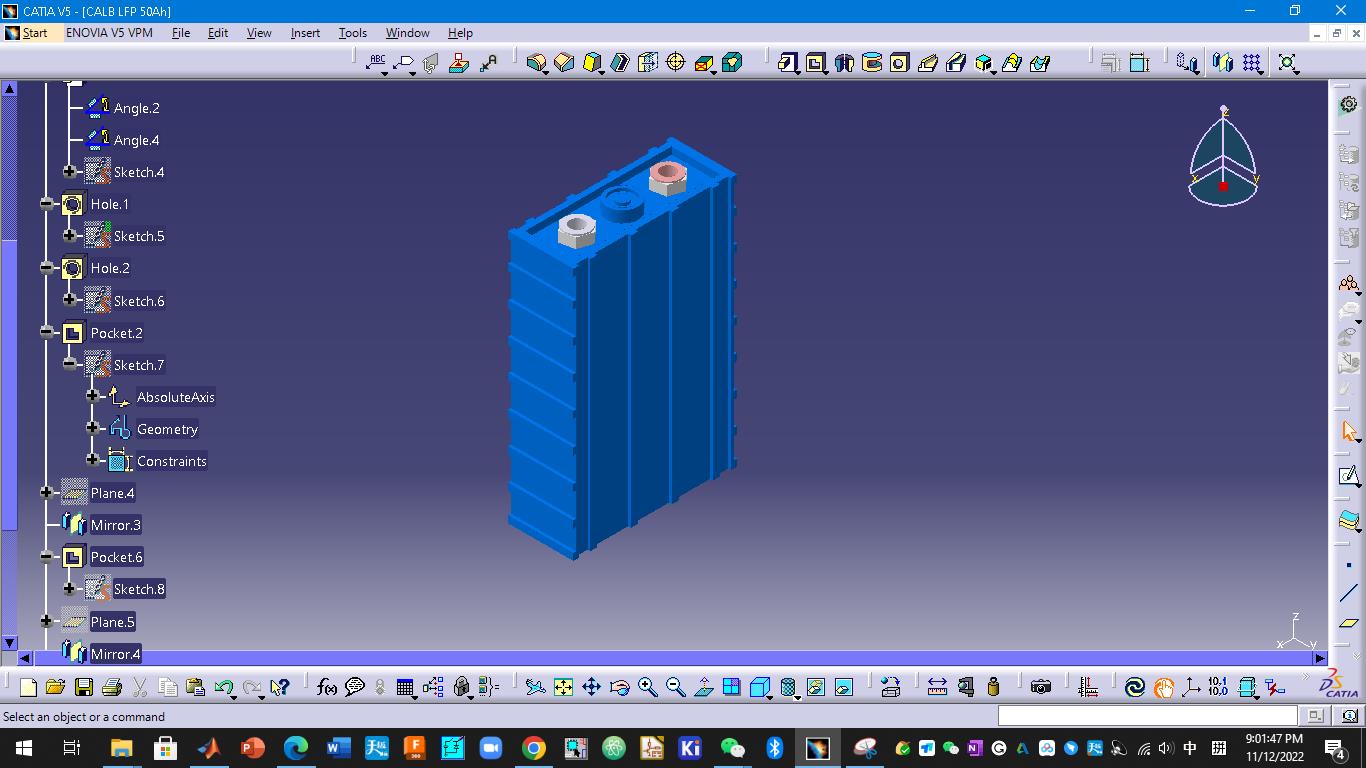Viewport: 1366px width, 768px height.
Task: Click the Windows Start button
Action: (23, 748)
